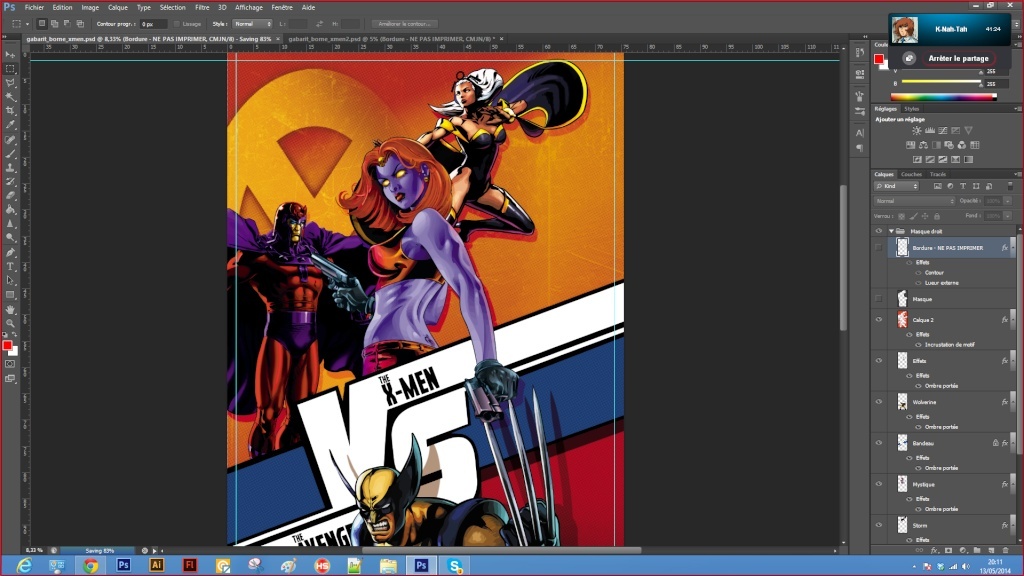Open Skype from the taskbar
This screenshot has height=576, width=1024.
tap(455, 566)
